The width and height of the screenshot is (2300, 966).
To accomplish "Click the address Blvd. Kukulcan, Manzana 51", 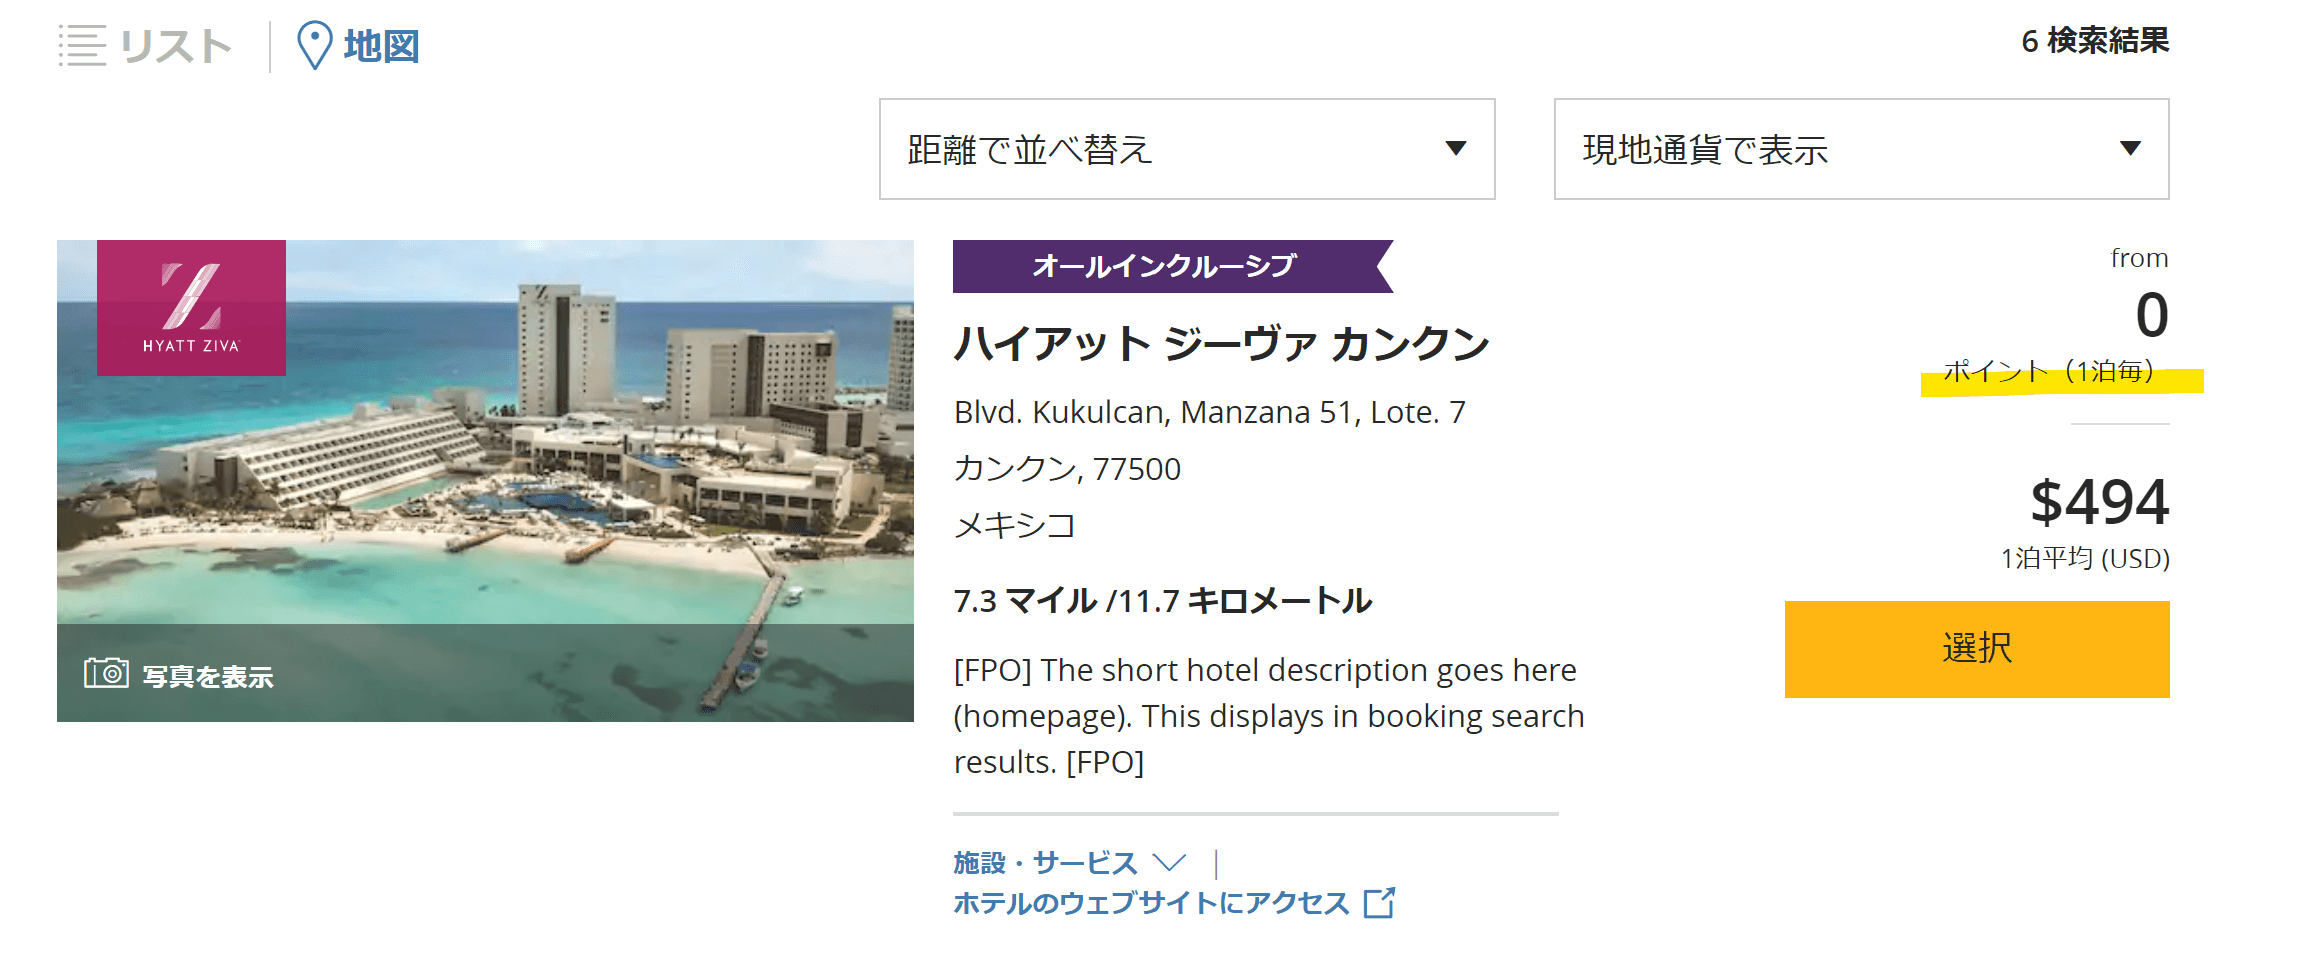I will [x=1210, y=412].
